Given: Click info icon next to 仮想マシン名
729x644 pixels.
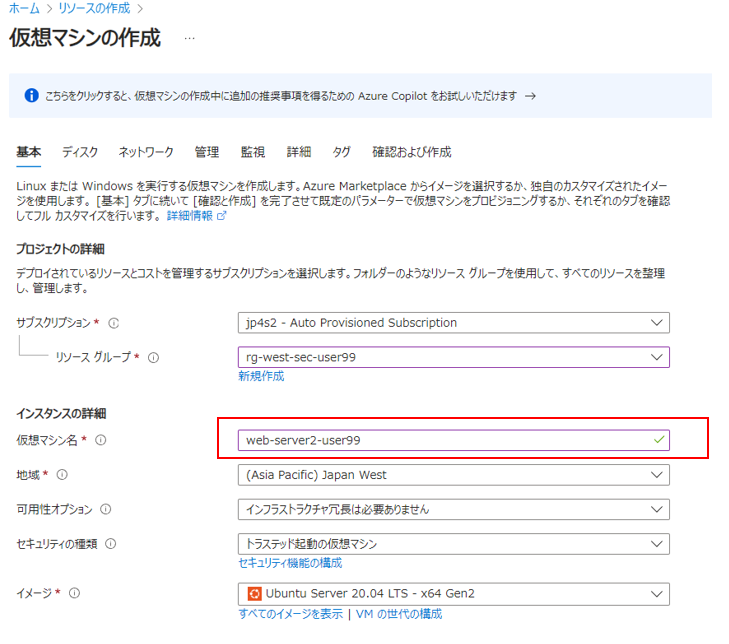Looking at the screenshot, I should [101, 440].
